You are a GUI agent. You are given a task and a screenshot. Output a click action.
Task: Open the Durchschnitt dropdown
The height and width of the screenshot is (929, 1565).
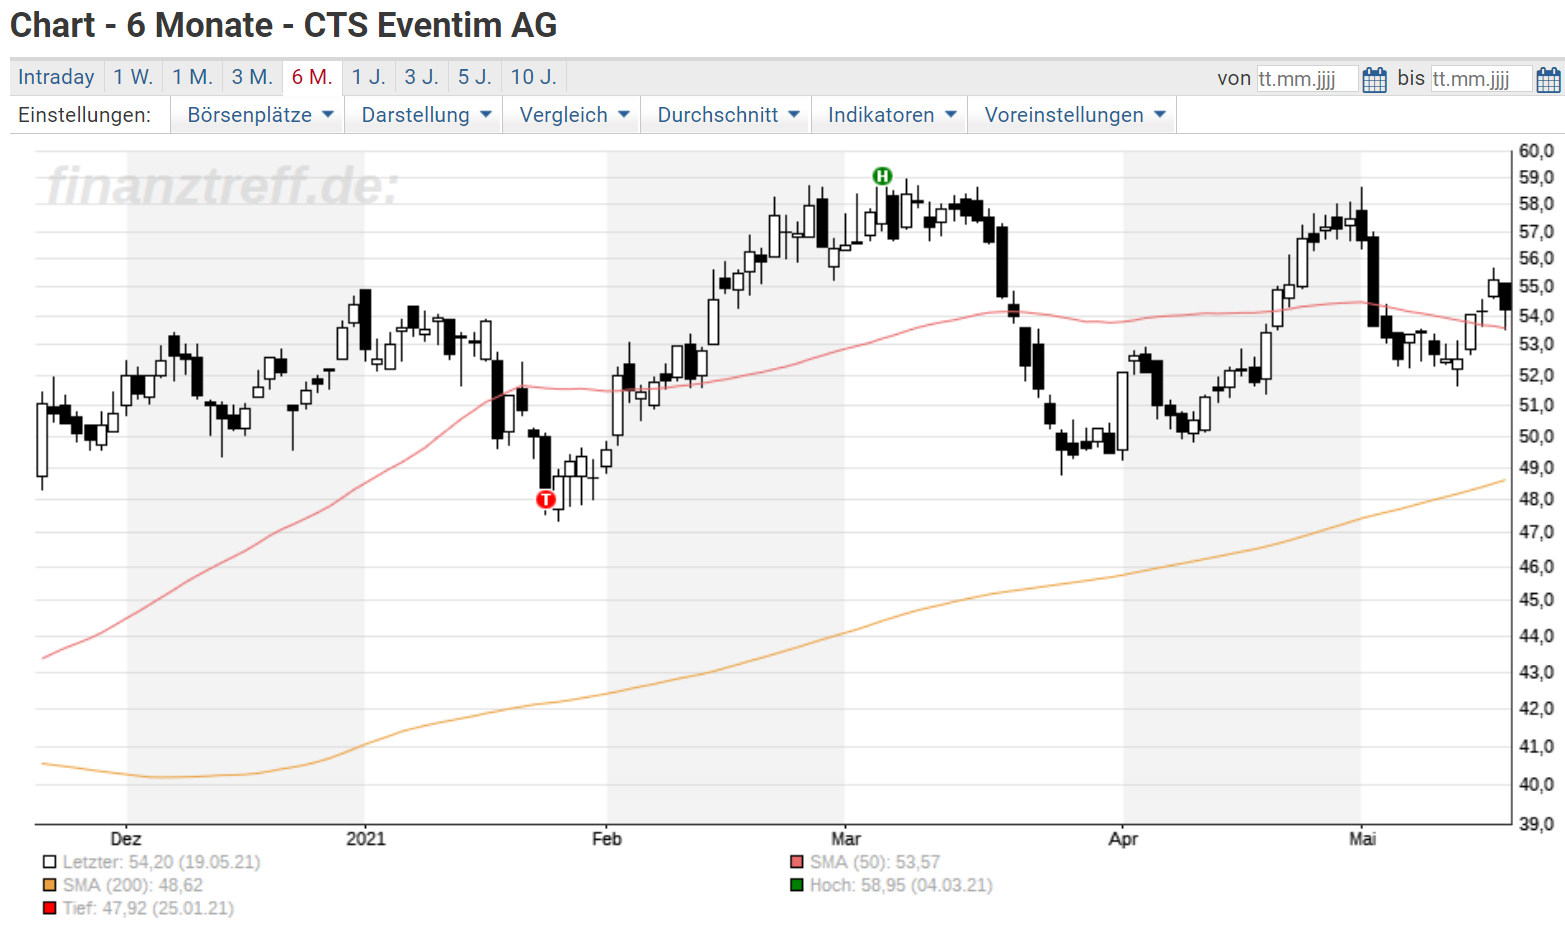pos(727,115)
